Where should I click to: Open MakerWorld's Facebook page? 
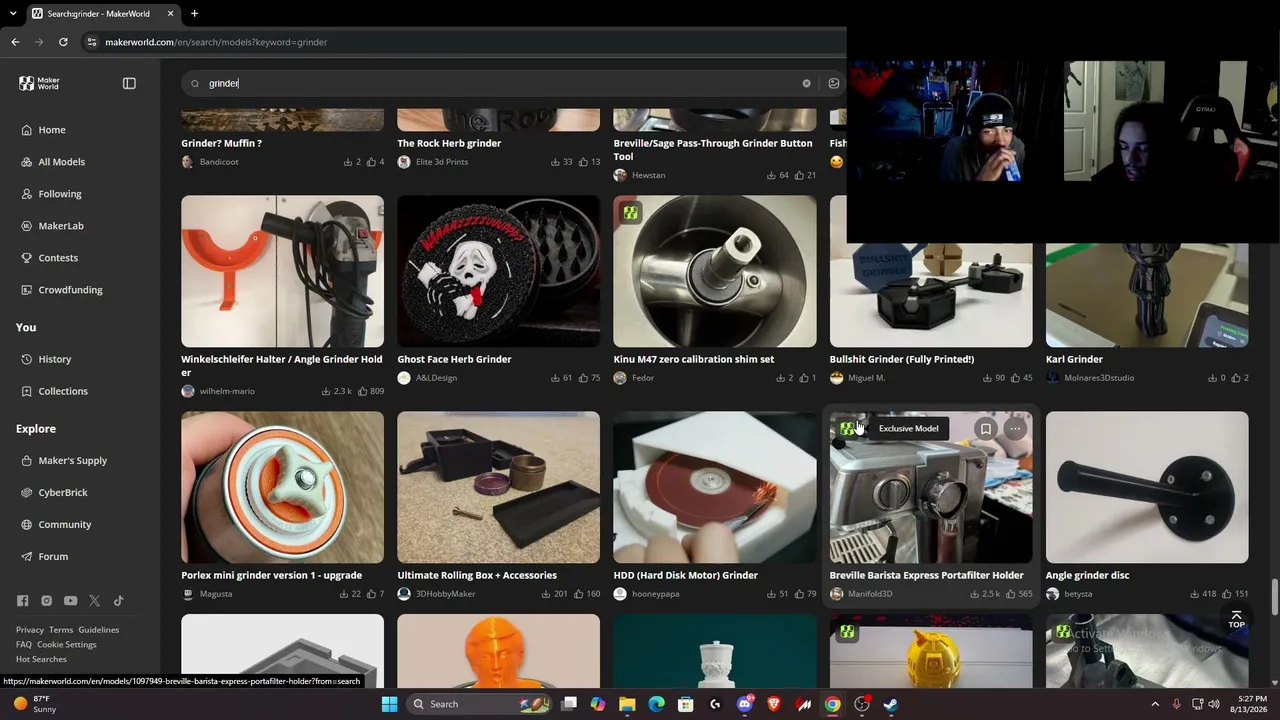(x=22, y=601)
